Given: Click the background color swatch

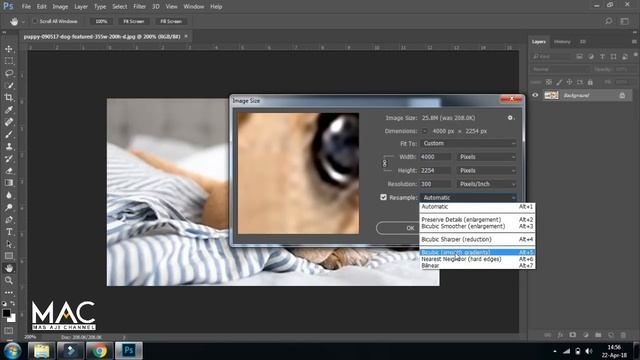Looking at the screenshot, I should 12,318.
